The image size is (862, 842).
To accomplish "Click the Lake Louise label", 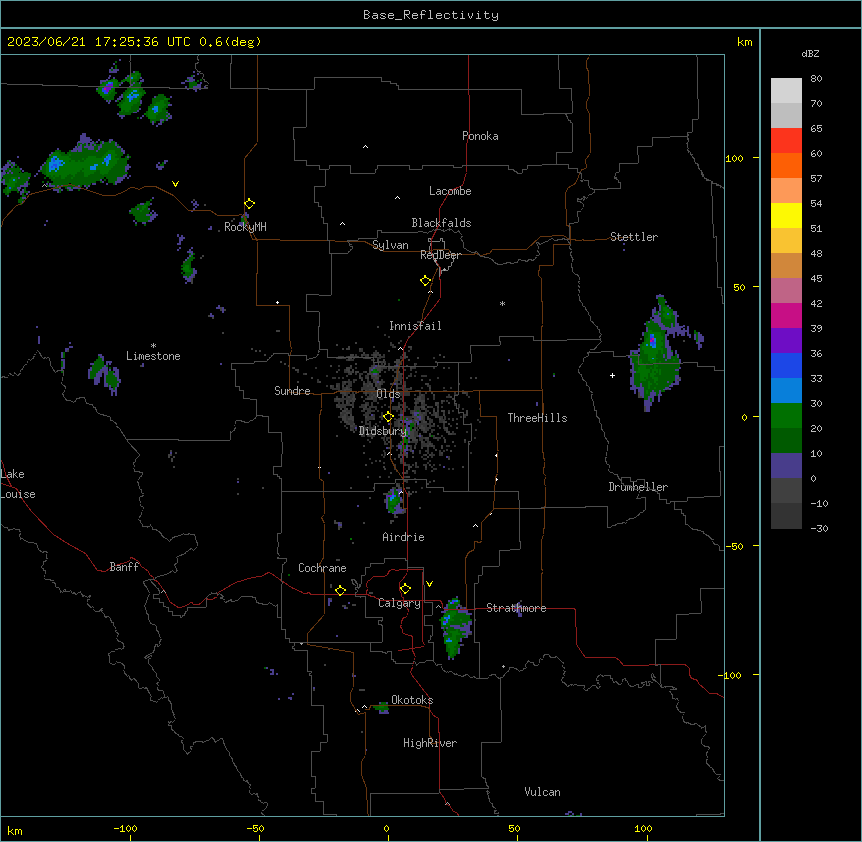I will (x=18, y=484).
